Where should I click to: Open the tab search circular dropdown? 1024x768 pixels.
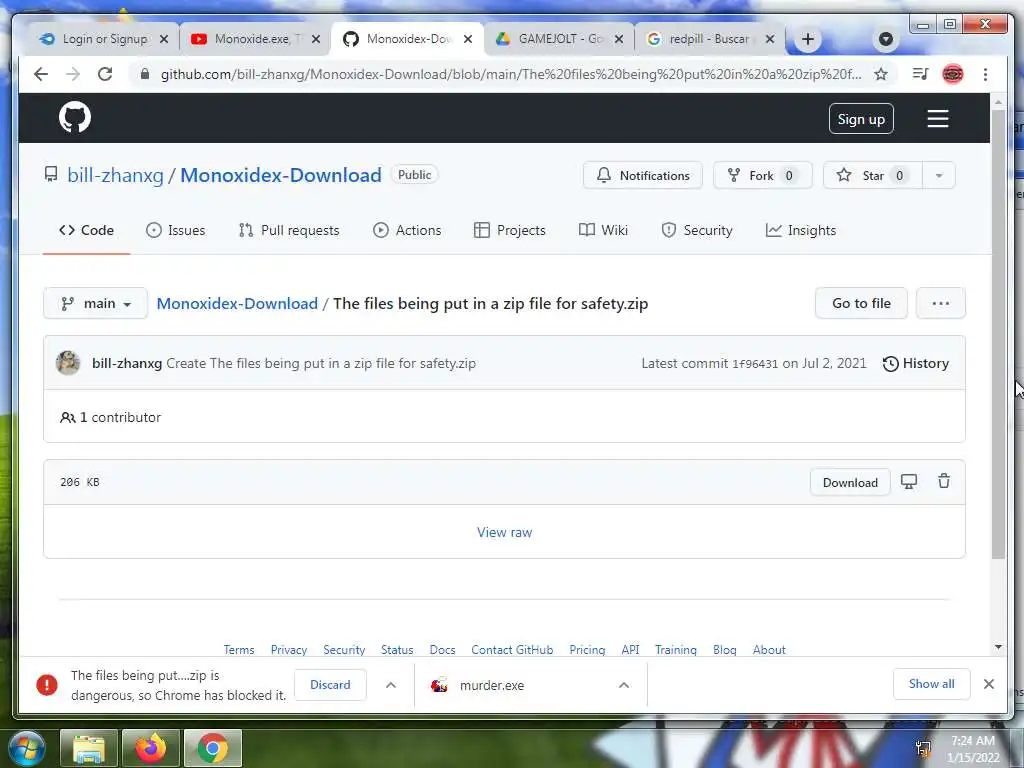click(x=886, y=39)
